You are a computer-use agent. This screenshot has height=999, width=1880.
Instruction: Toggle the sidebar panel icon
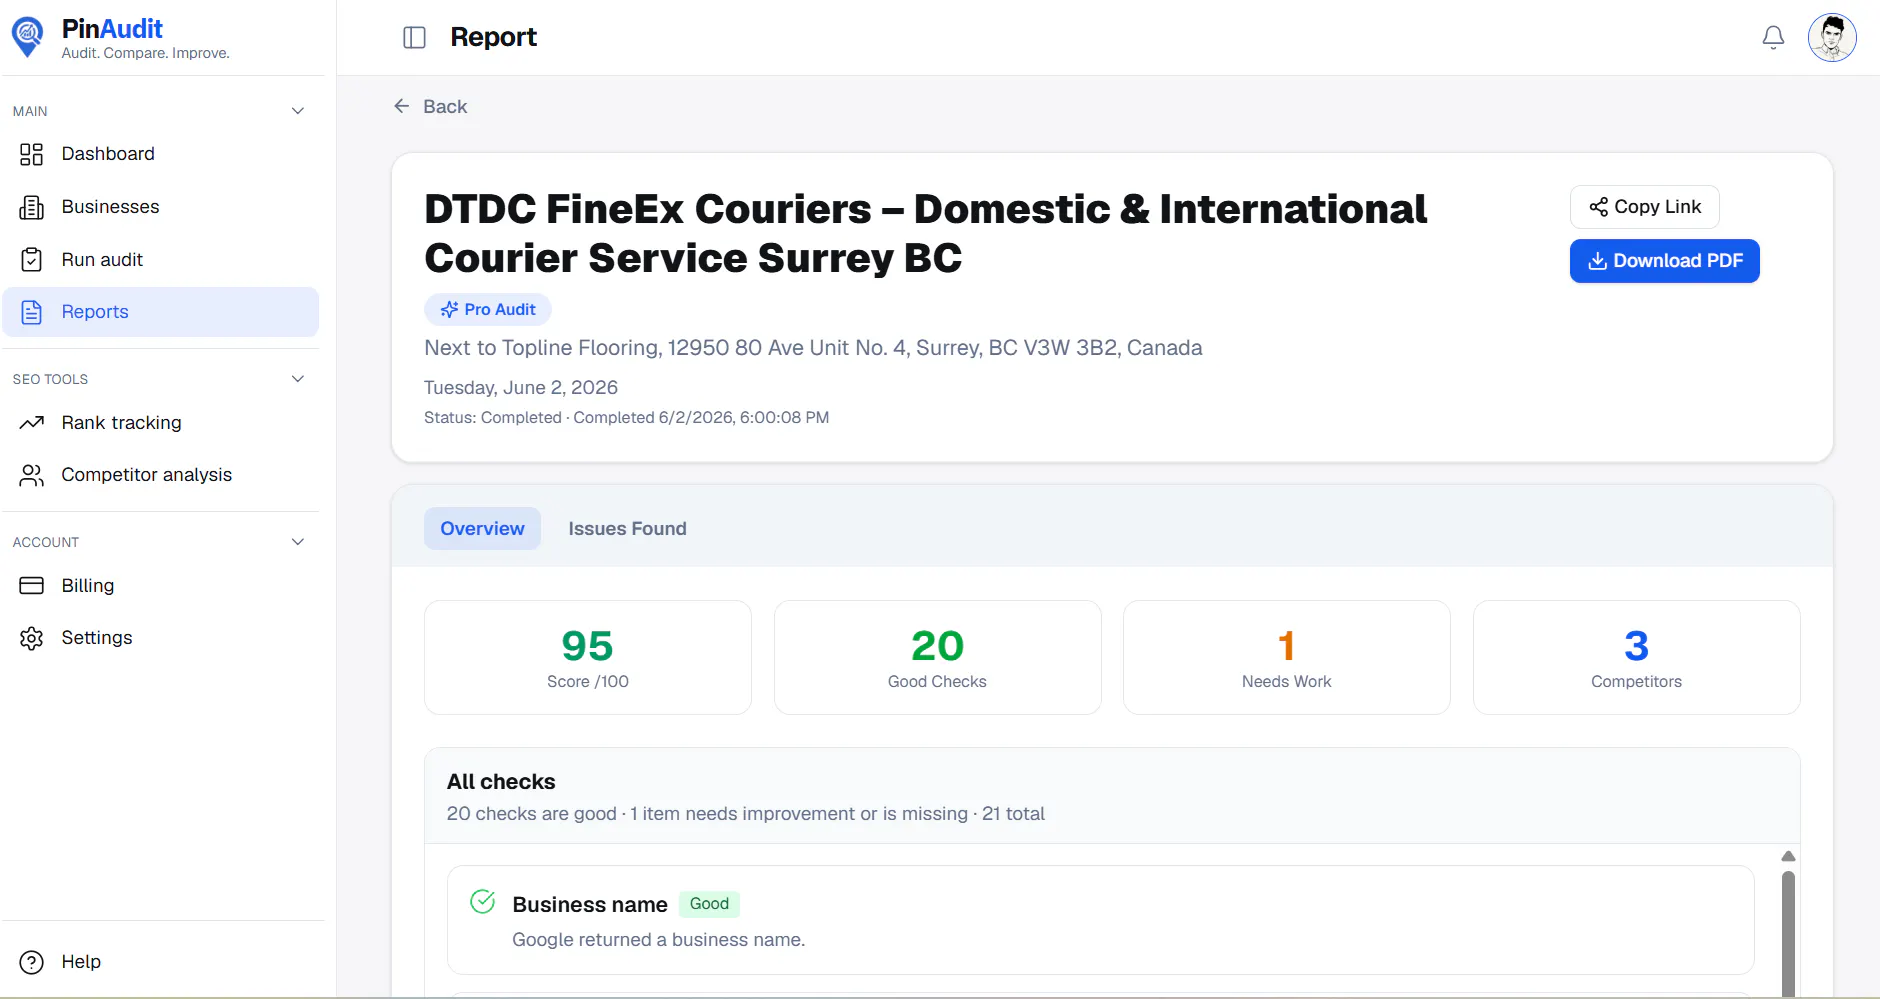pyautogui.click(x=414, y=38)
